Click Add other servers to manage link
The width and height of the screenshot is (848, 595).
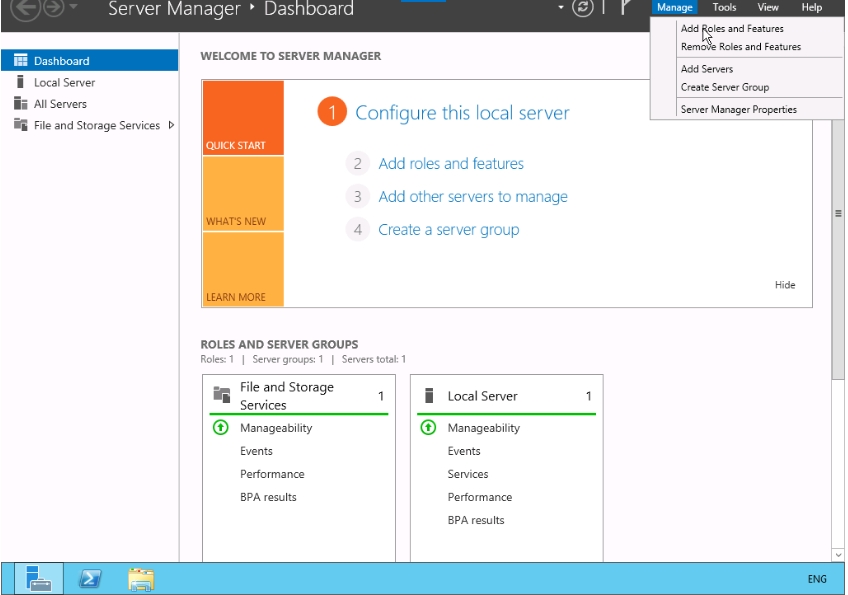coord(472,197)
